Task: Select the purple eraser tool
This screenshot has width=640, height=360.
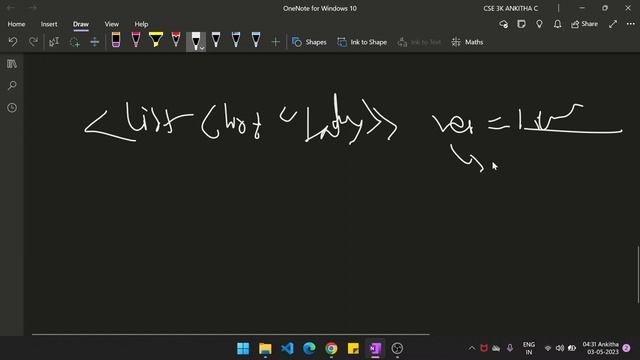Action: point(116,40)
